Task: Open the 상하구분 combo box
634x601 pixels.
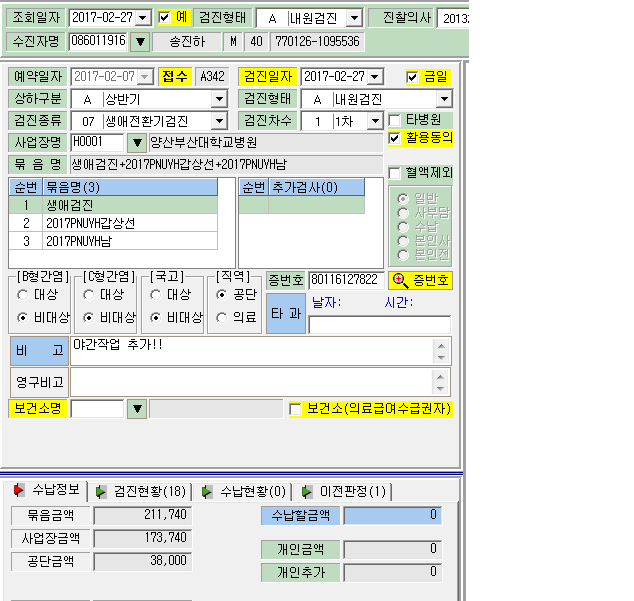Action: point(219,99)
